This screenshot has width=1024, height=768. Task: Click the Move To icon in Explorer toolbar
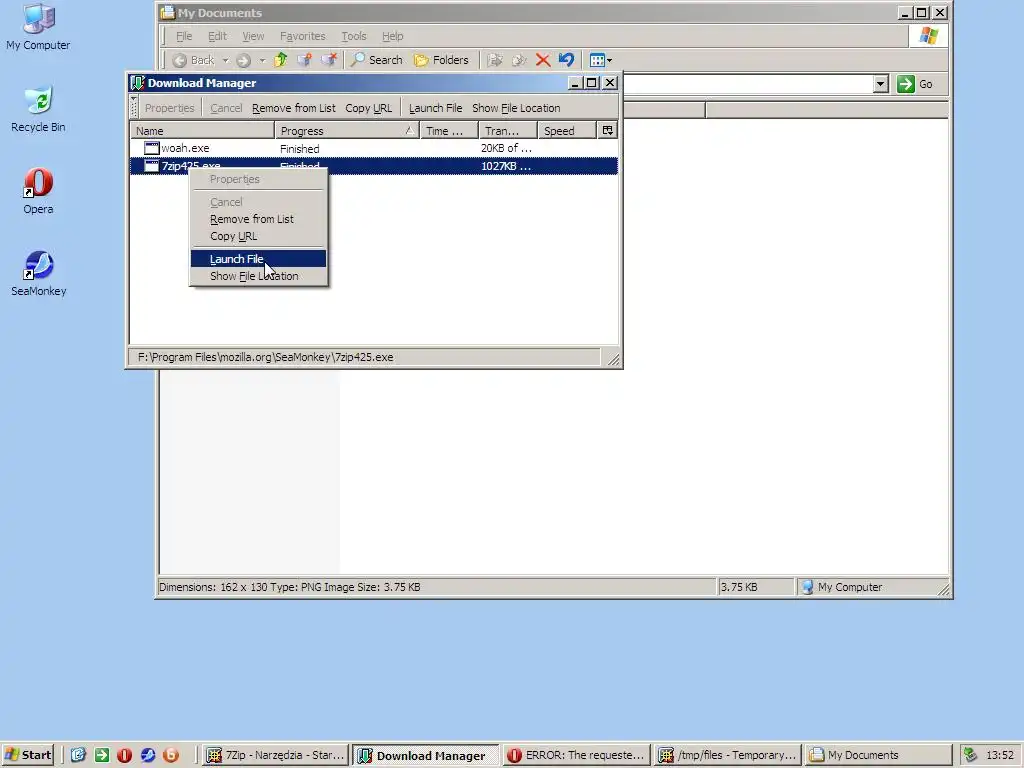[495, 60]
